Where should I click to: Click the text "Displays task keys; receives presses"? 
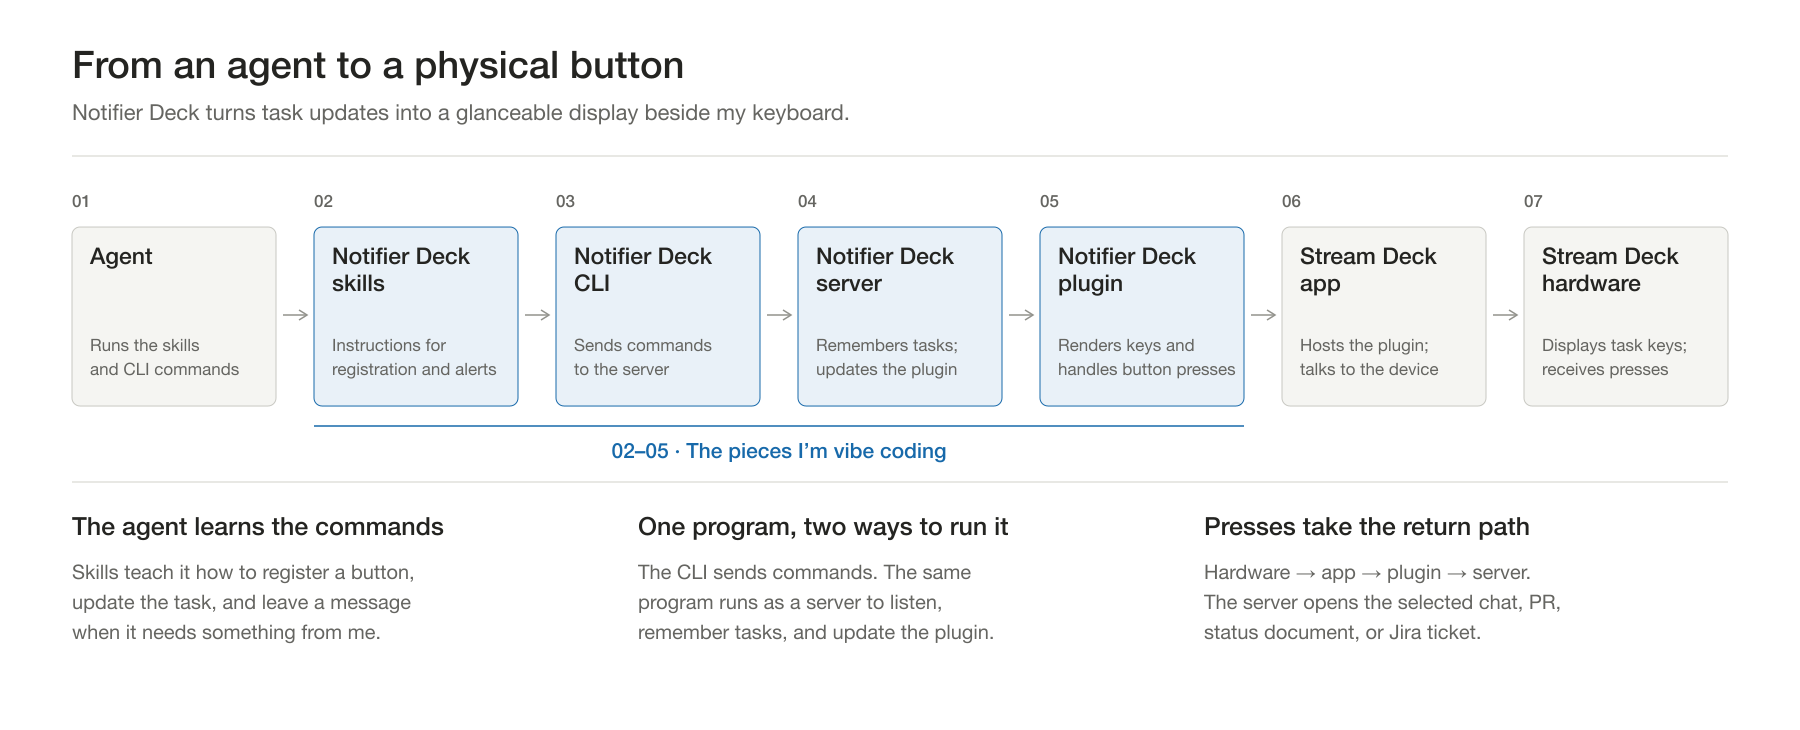(1614, 357)
